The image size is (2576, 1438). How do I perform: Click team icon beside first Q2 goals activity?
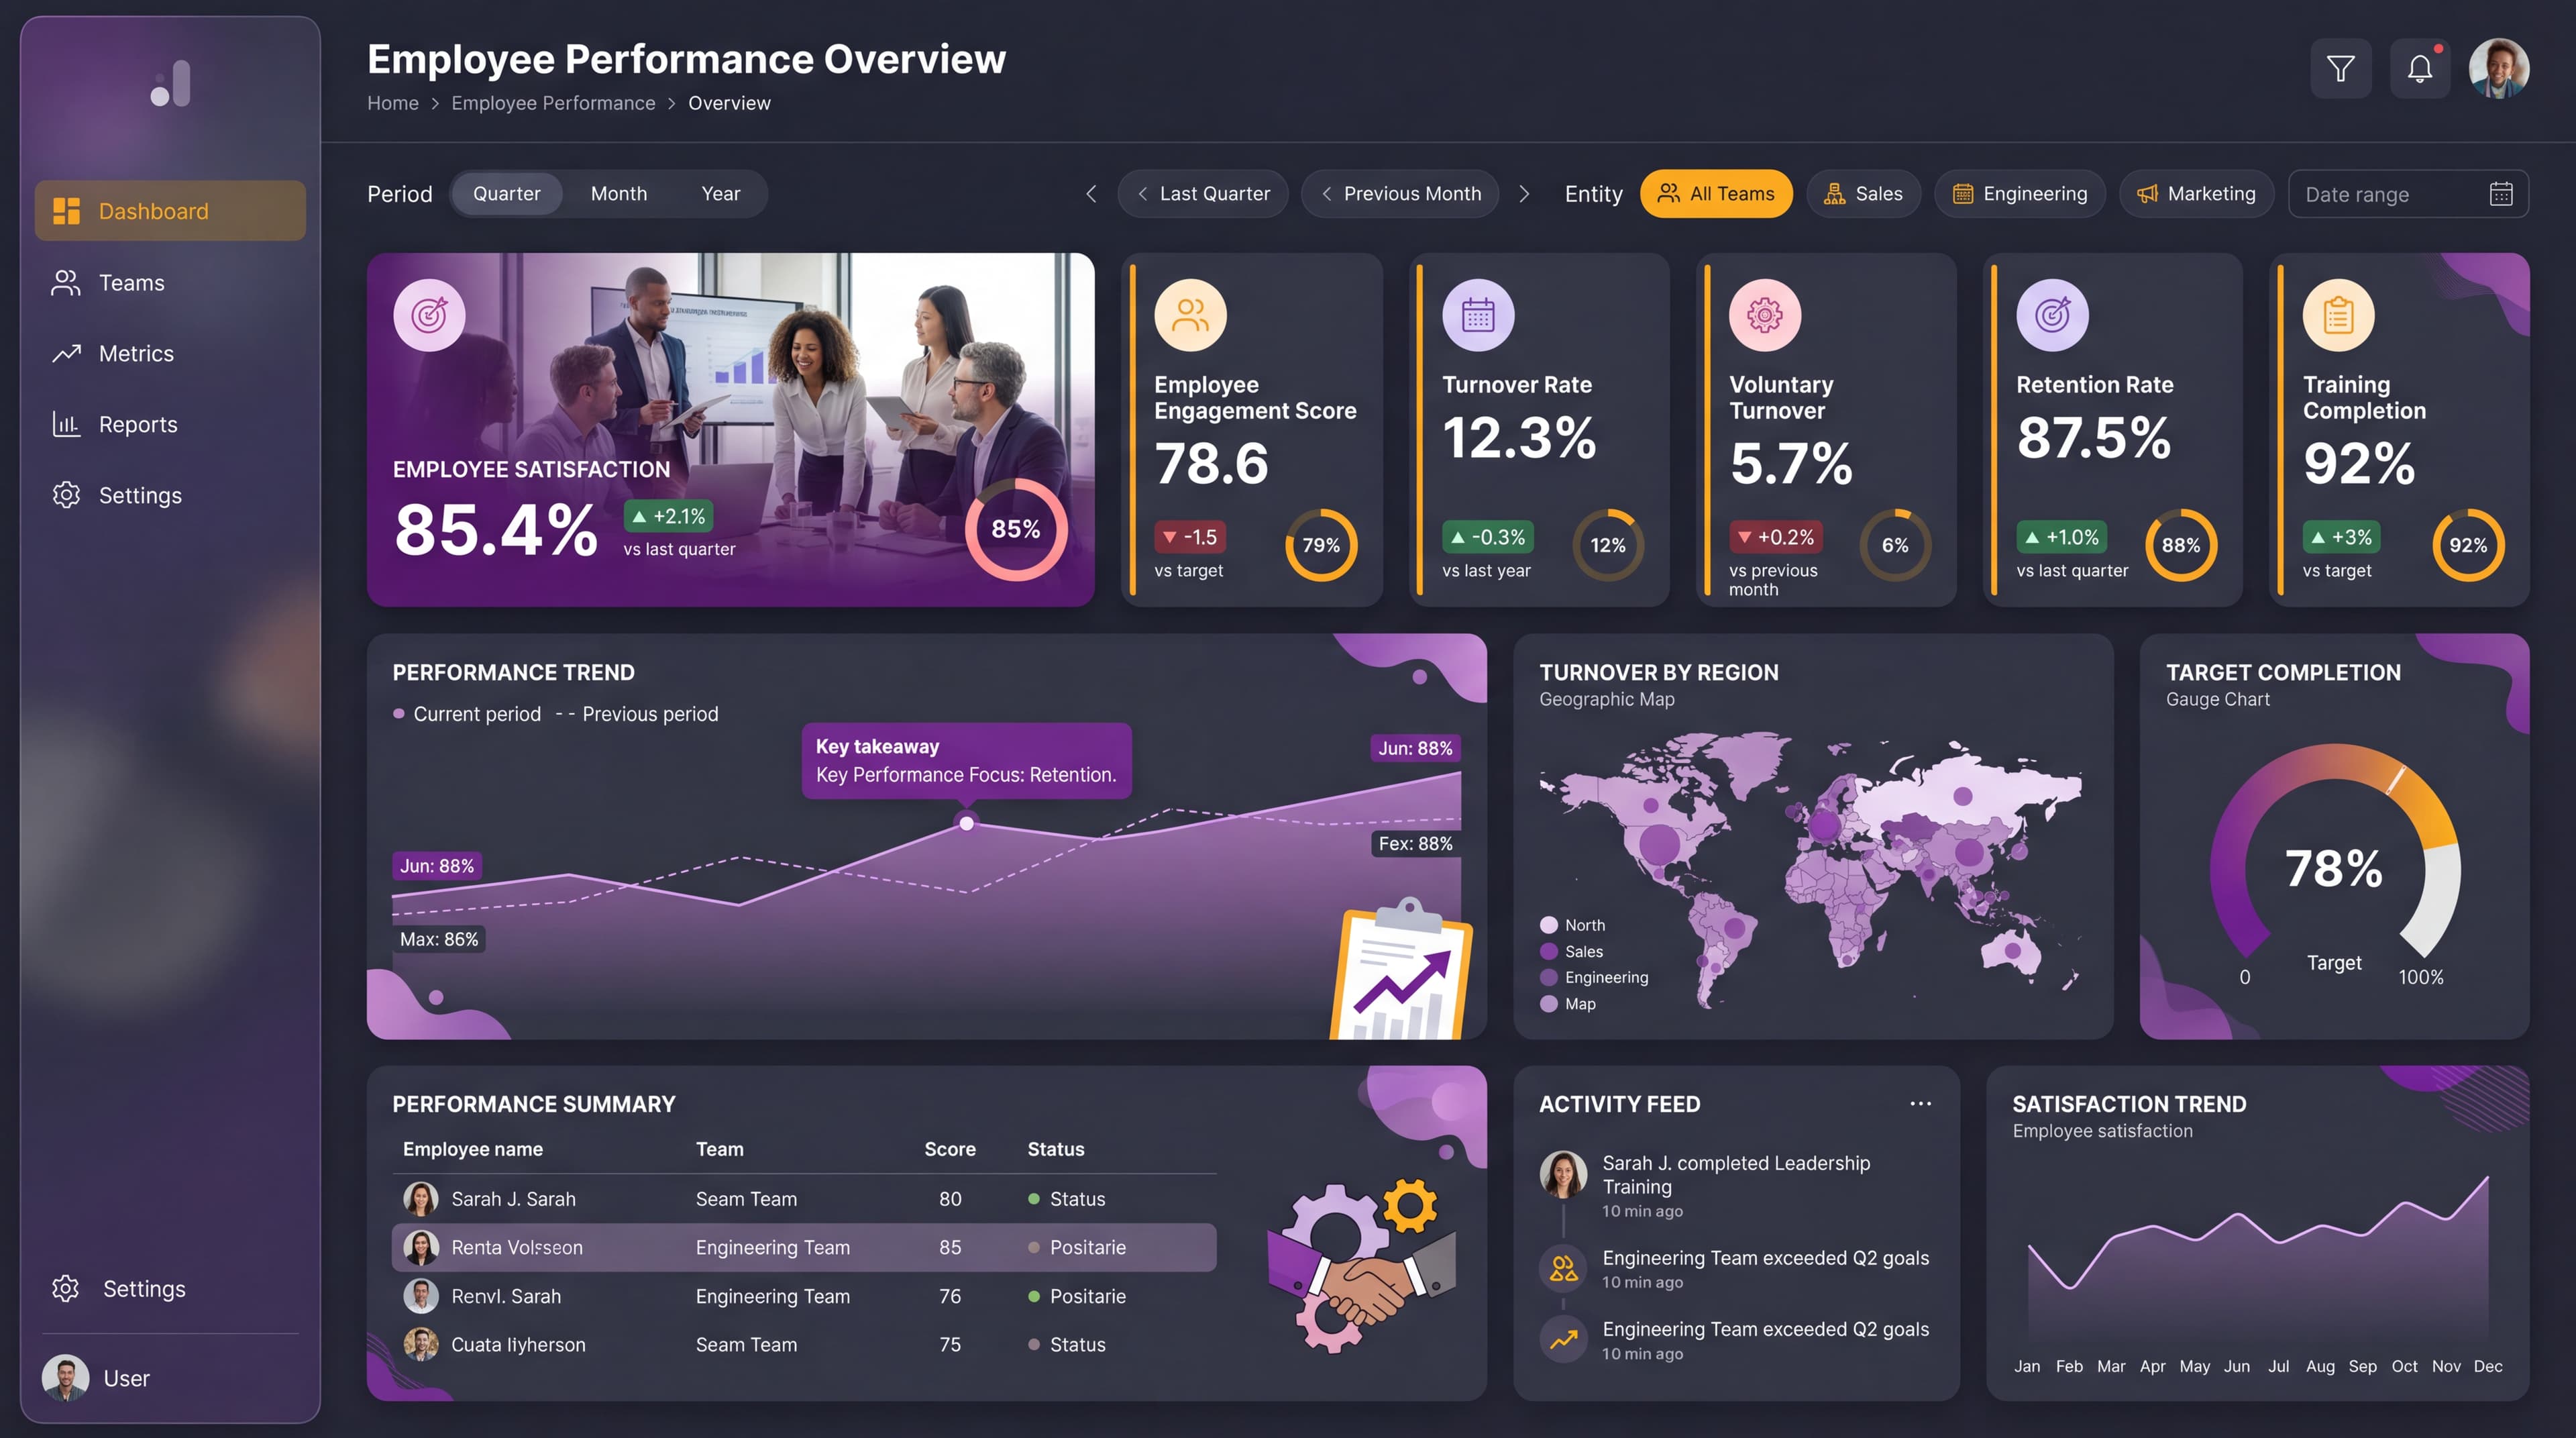click(1564, 1269)
